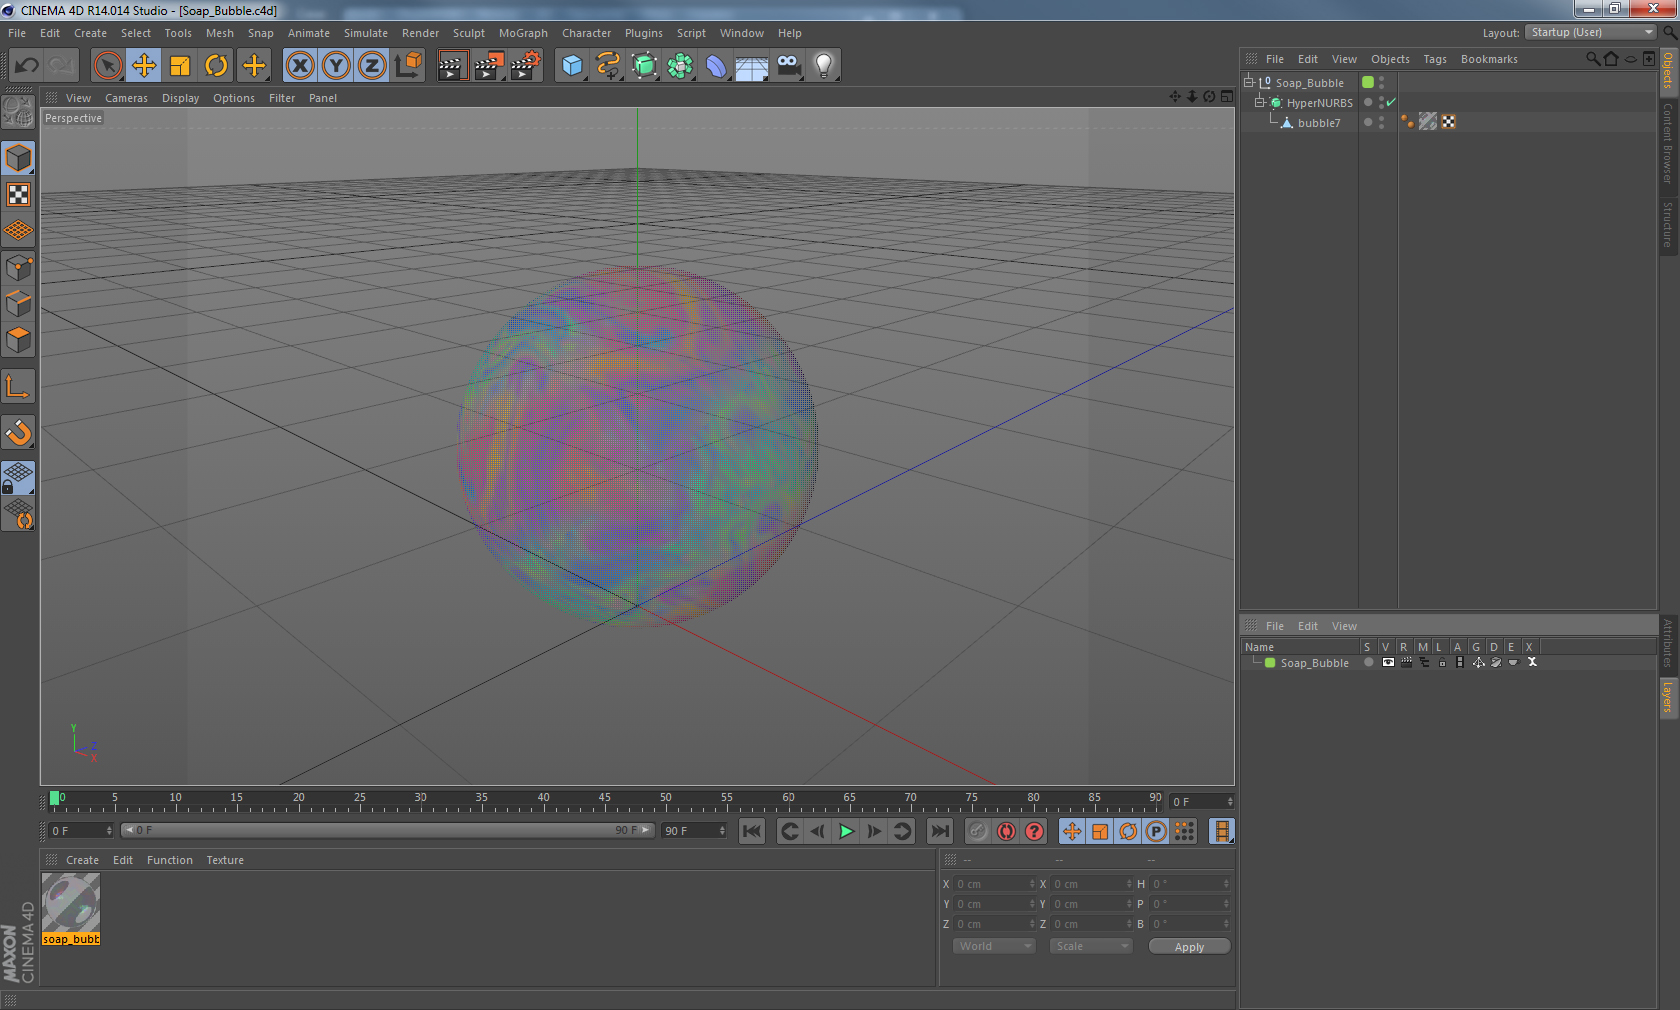The width and height of the screenshot is (1680, 1010).
Task: Open Object Manager Tags menu
Action: (x=1435, y=59)
